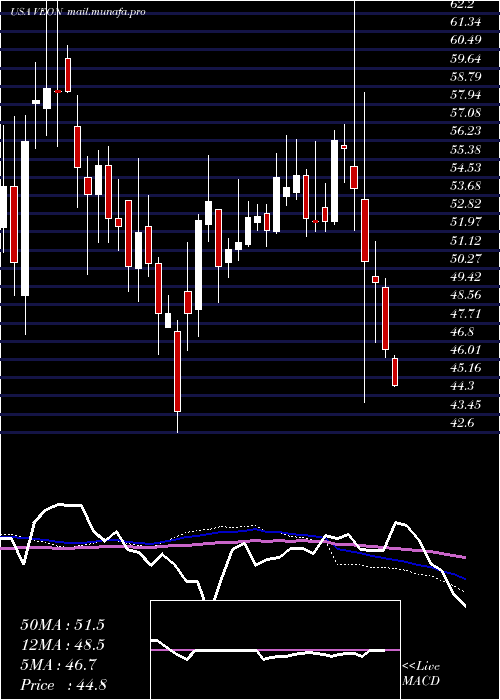Select the 56.23 price axis label
Screen dimensions: 500x700
coord(466,131)
